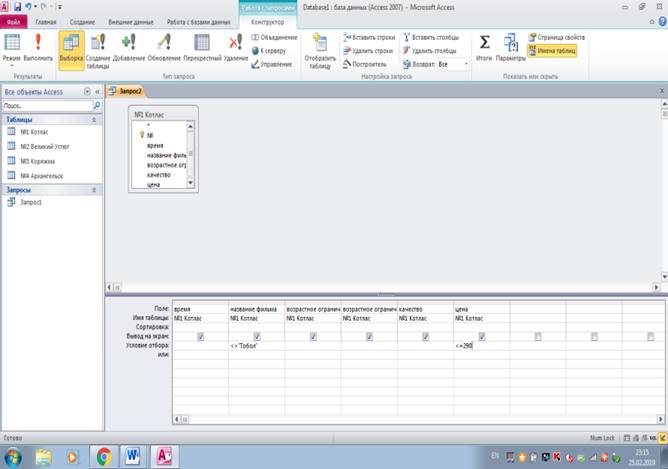Image resolution: width=668 pixels, height=469 pixels.
Task: Select the Удаление delete query icon
Action: pyautogui.click(x=236, y=43)
